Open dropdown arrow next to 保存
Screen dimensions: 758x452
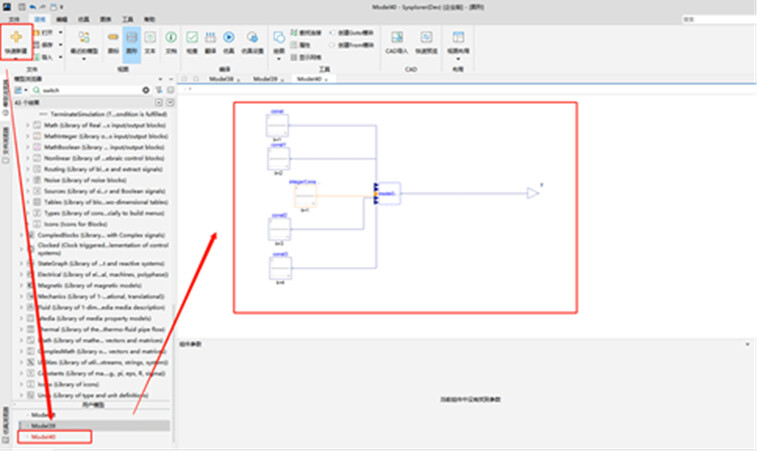pyautogui.click(x=60, y=44)
